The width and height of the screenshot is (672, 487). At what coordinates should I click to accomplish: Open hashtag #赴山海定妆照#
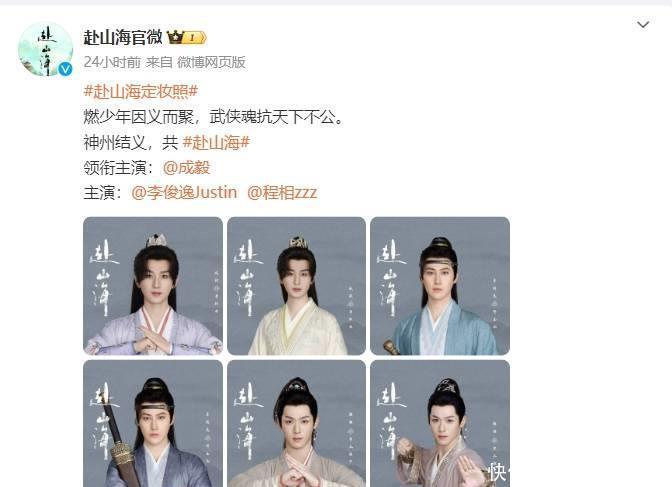pos(141,91)
